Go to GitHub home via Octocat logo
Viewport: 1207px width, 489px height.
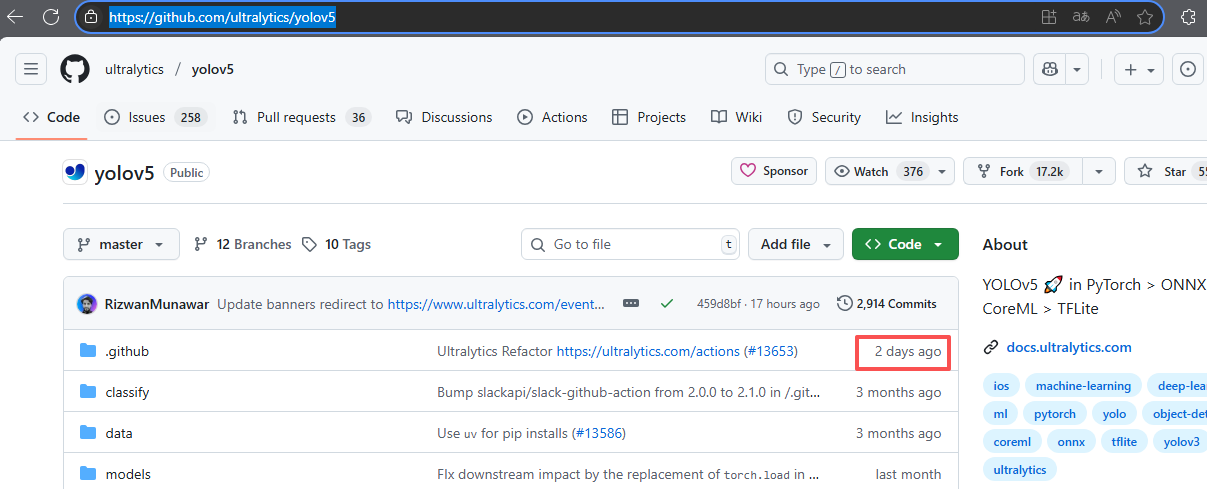pyautogui.click(x=75, y=69)
